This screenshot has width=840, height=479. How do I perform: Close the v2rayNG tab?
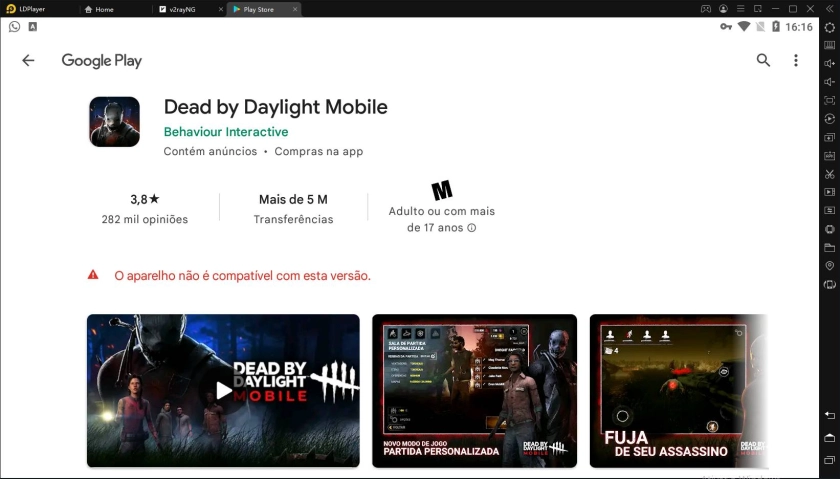221,9
